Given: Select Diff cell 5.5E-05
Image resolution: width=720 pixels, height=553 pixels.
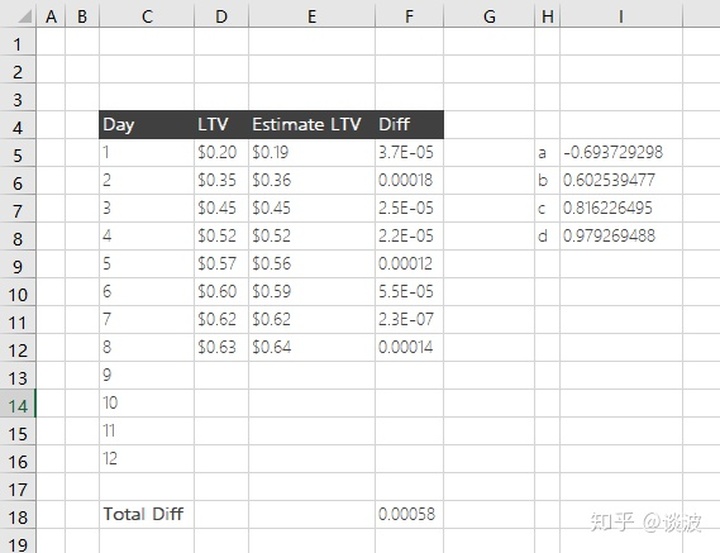Looking at the screenshot, I should click(x=409, y=292).
